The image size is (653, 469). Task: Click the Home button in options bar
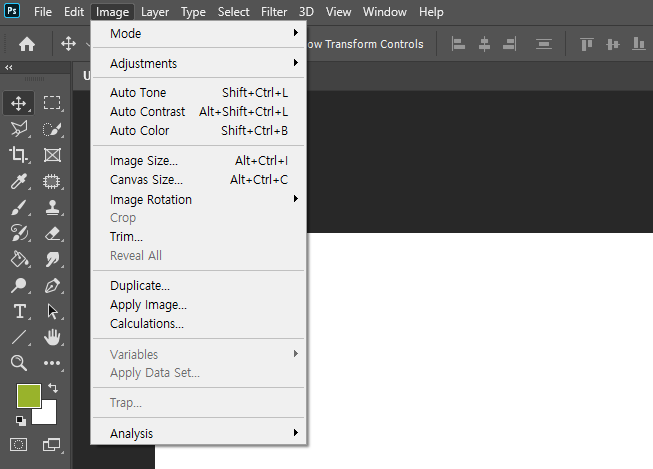pos(27,44)
